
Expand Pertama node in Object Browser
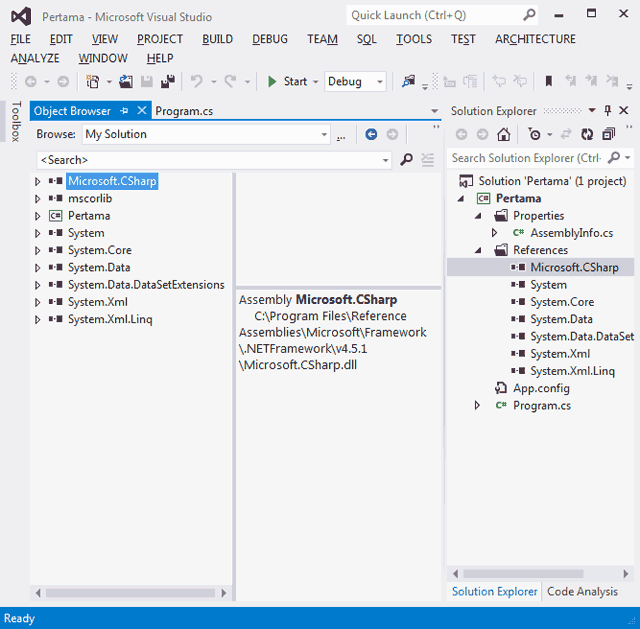[38, 216]
